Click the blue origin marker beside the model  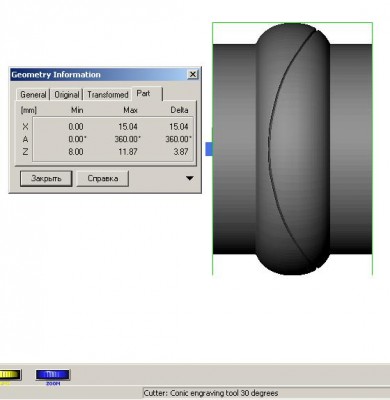pyautogui.click(x=209, y=149)
